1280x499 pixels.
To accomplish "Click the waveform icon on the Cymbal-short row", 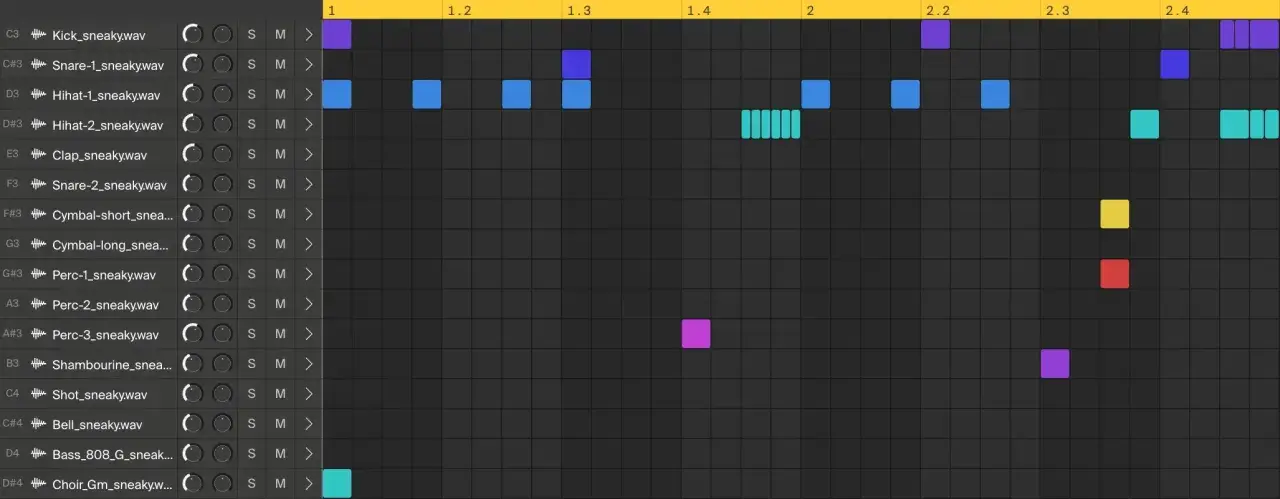I will click(39, 215).
